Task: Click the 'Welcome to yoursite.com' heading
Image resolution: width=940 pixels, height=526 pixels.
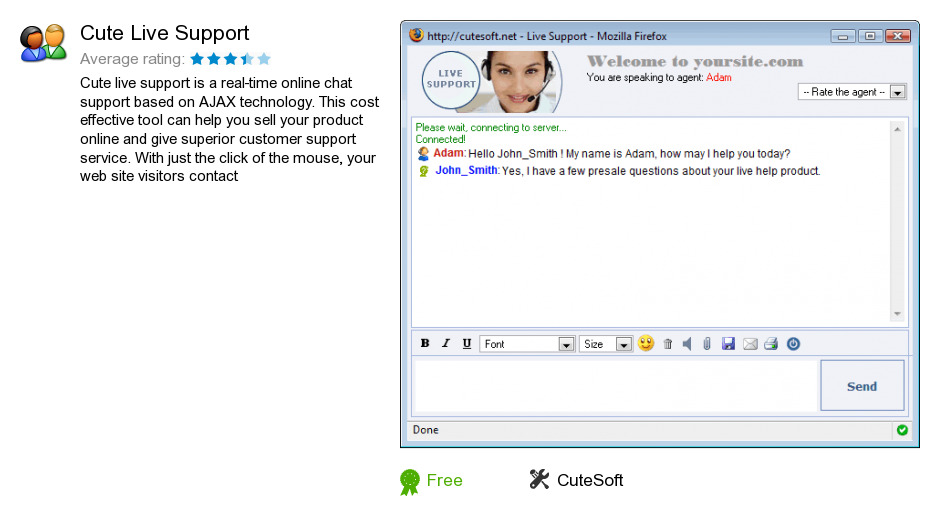Action: [695, 61]
